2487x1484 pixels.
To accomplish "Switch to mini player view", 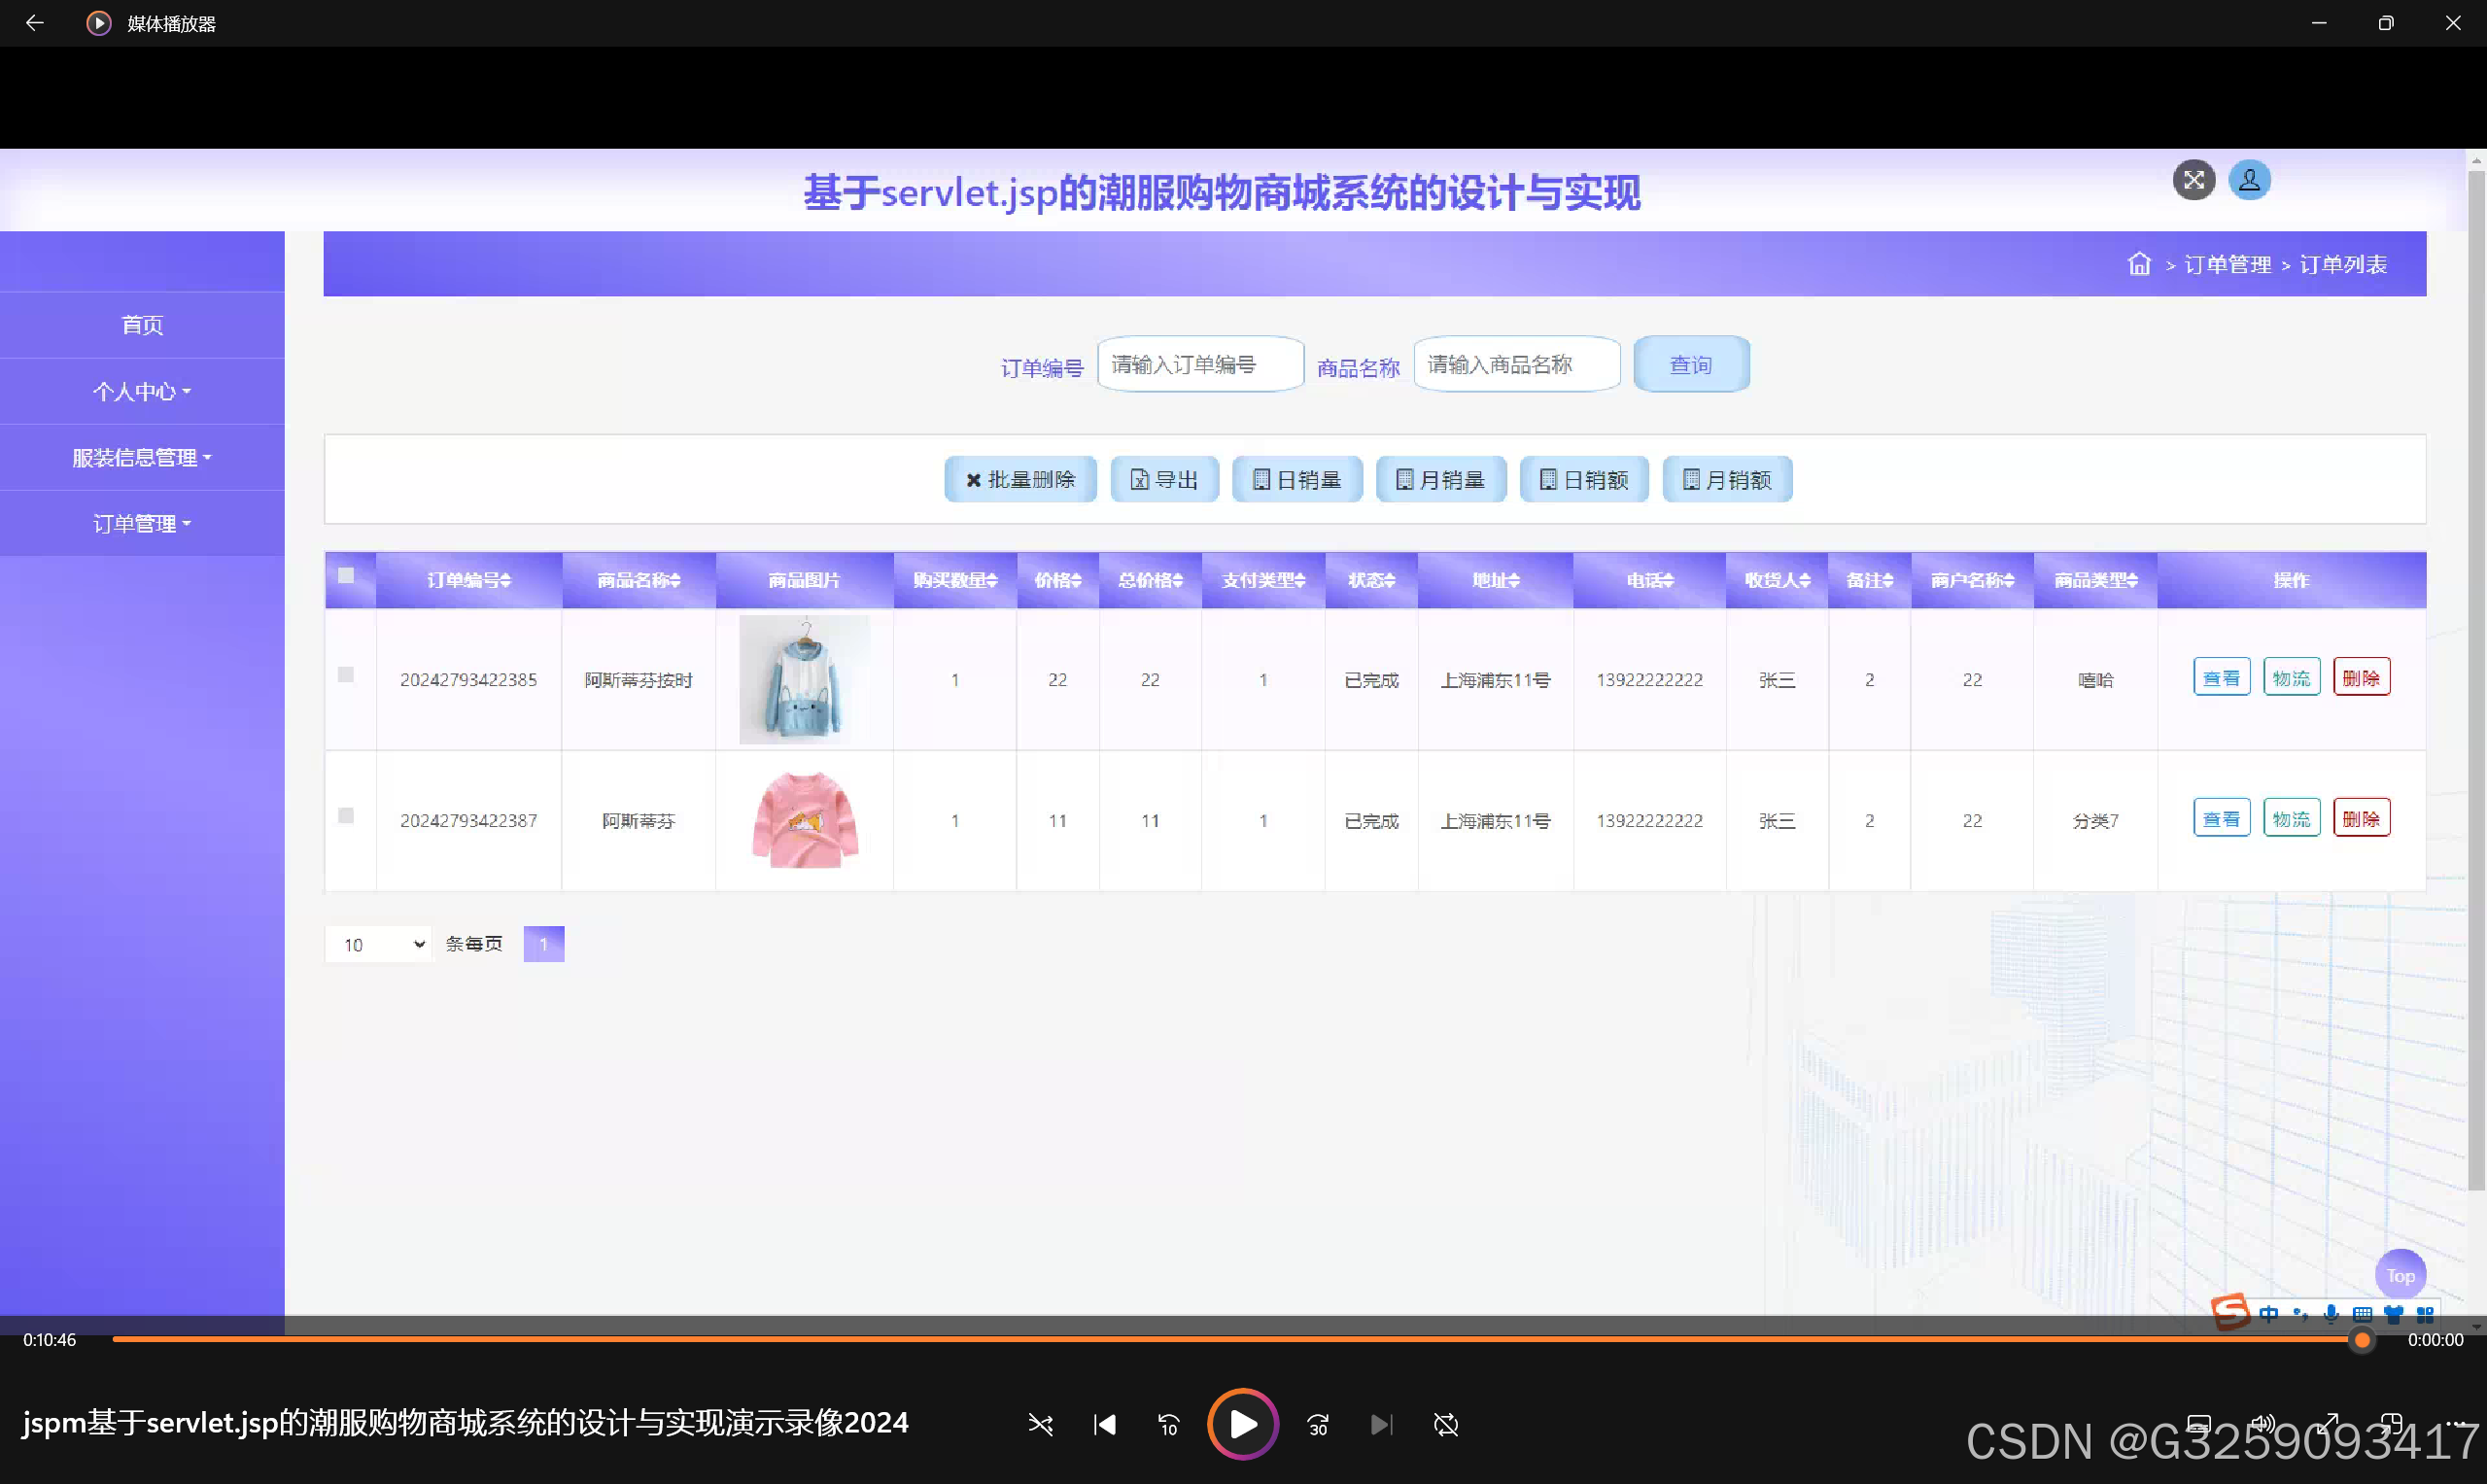I will 2391,1423.
